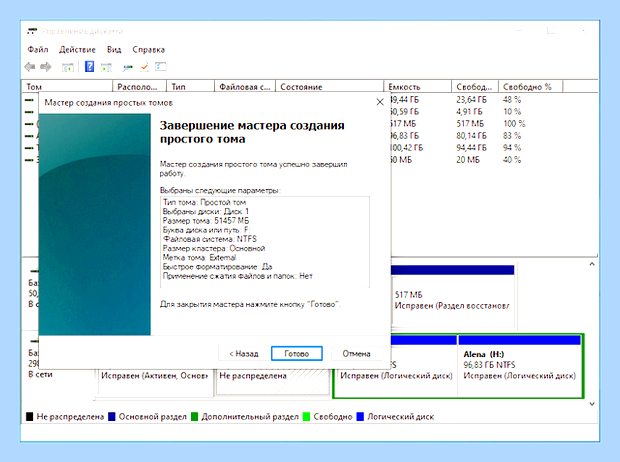
Task: Click the Тип тома: Простой том line
Action: pyautogui.click(x=204, y=202)
